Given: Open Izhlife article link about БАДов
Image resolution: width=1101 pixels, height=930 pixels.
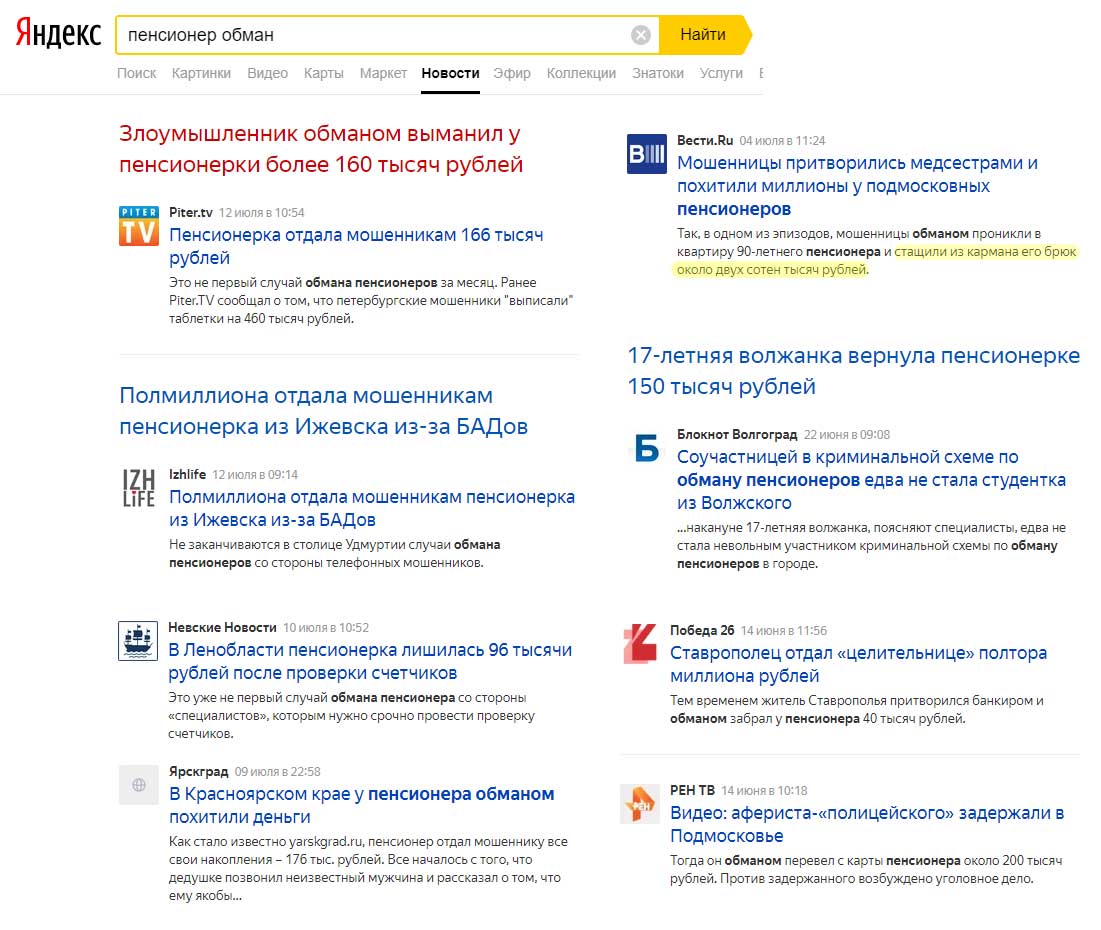Looking at the screenshot, I should pyautogui.click(x=371, y=508).
